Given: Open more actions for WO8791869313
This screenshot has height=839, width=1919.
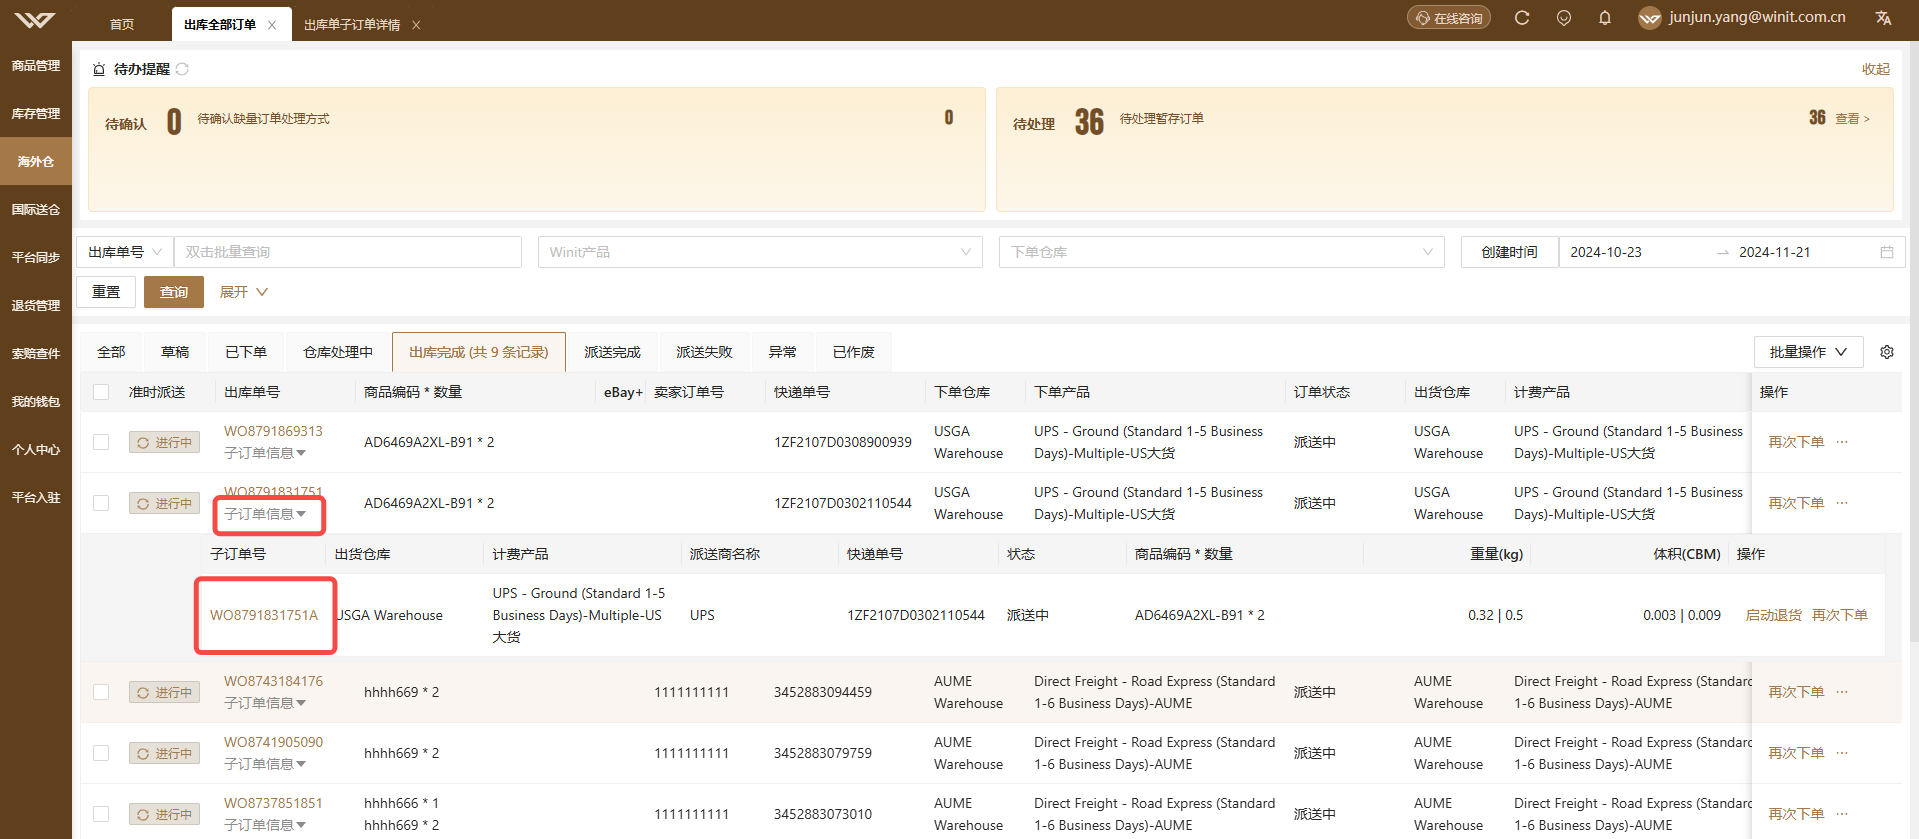Looking at the screenshot, I should pyautogui.click(x=1842, y=442).
